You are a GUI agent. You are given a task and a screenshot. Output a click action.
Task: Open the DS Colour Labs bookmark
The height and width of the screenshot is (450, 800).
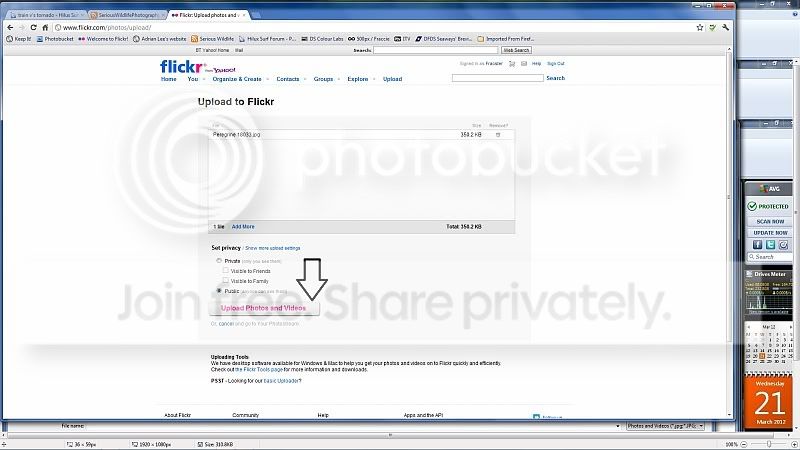click(x=322, y=39)
